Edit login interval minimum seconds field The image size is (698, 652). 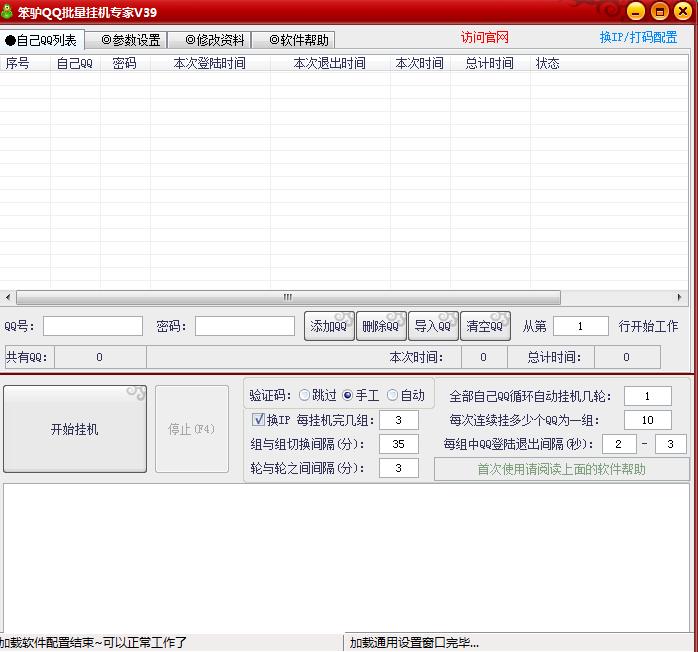click(x=619, y=444)
